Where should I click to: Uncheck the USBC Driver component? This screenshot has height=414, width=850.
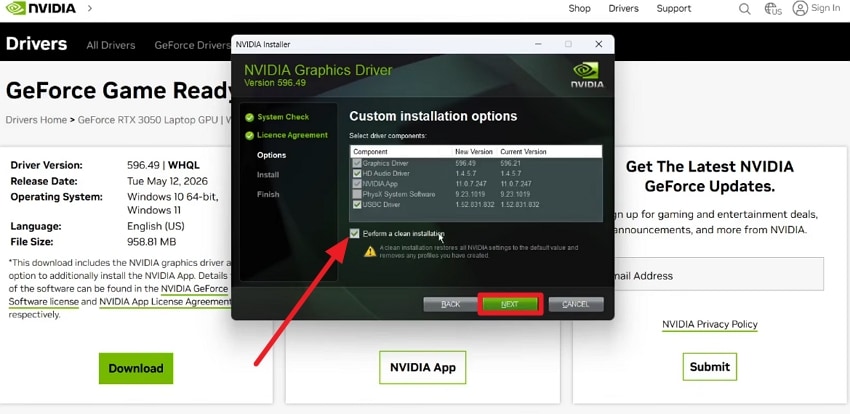point(357,205)
